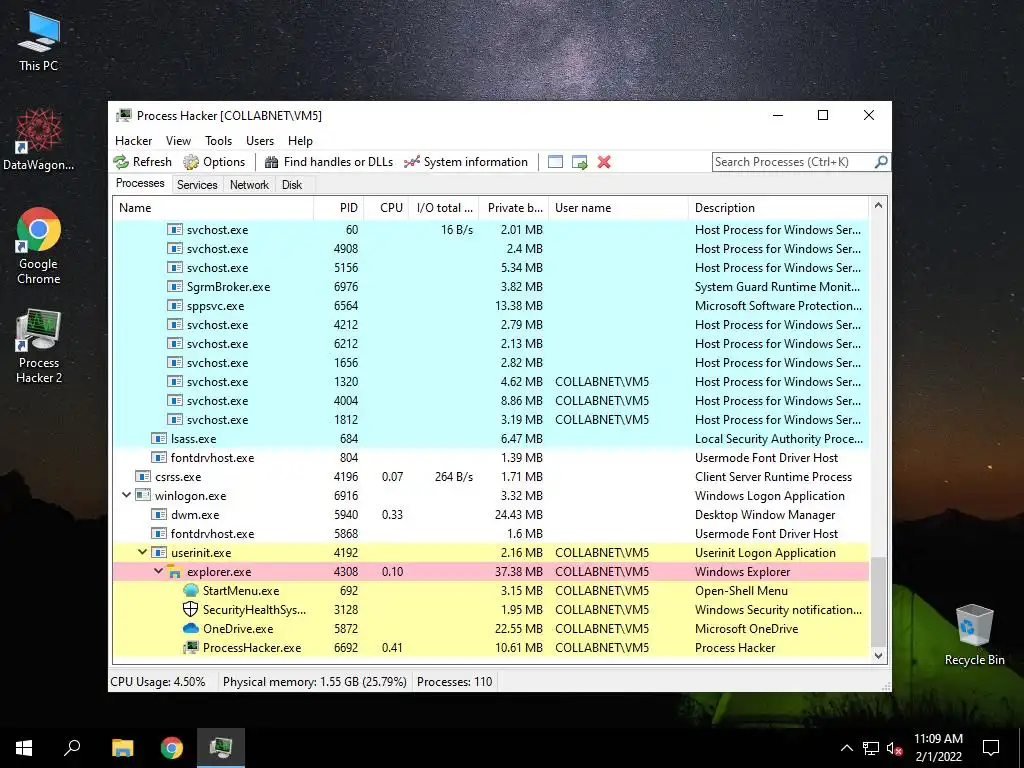Screen dimensions: 1024x768
Task: Click in the Search Processes field
Action: pyautogui.click(x=793, y=162)
